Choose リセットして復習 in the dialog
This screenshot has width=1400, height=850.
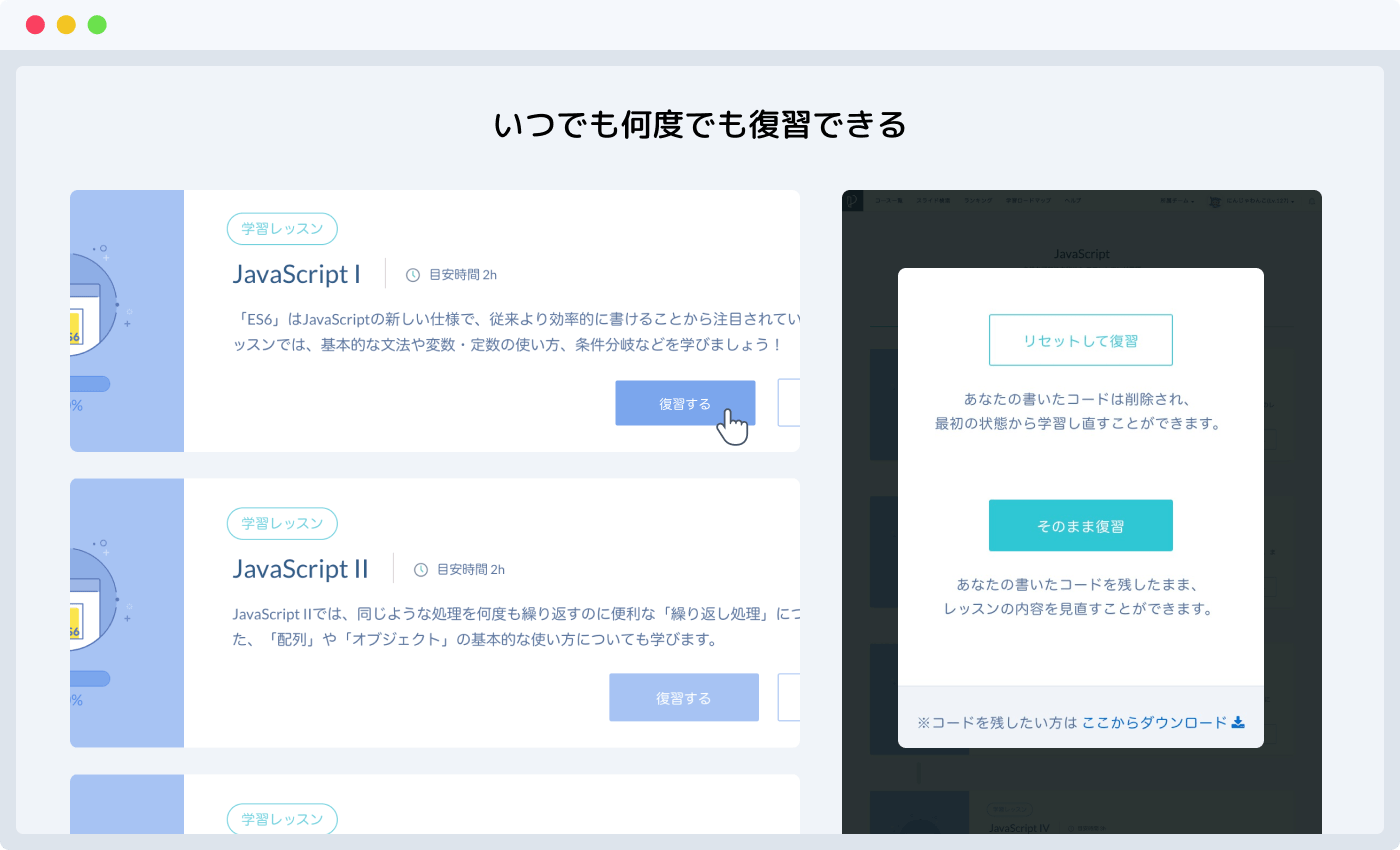[1080, 340]
